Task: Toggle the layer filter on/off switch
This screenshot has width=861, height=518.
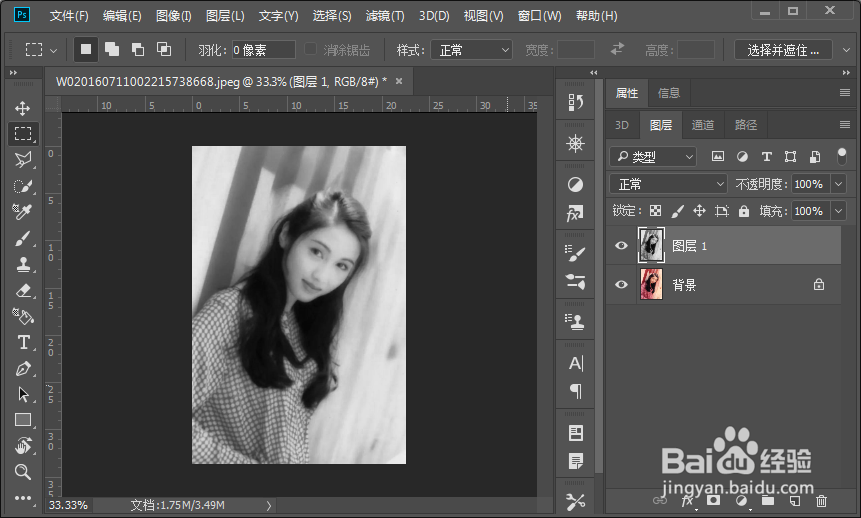Action: (841, 157)
